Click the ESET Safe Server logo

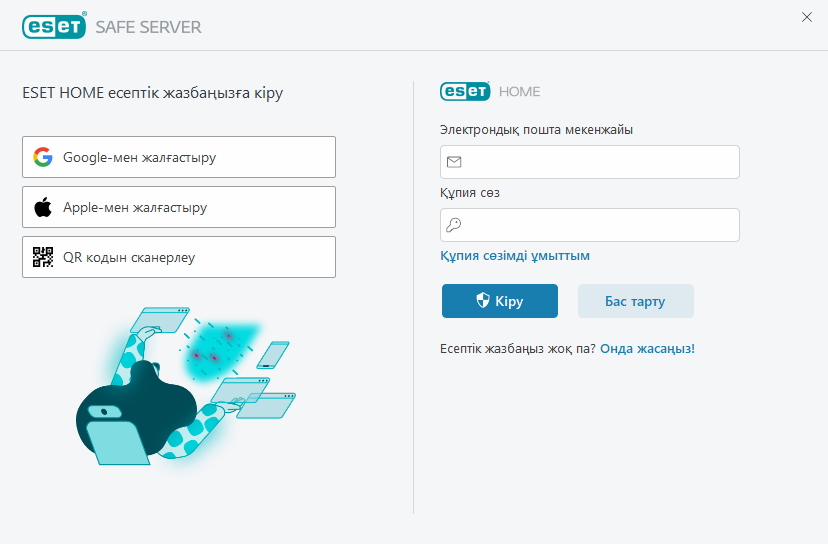pos(112,27)
